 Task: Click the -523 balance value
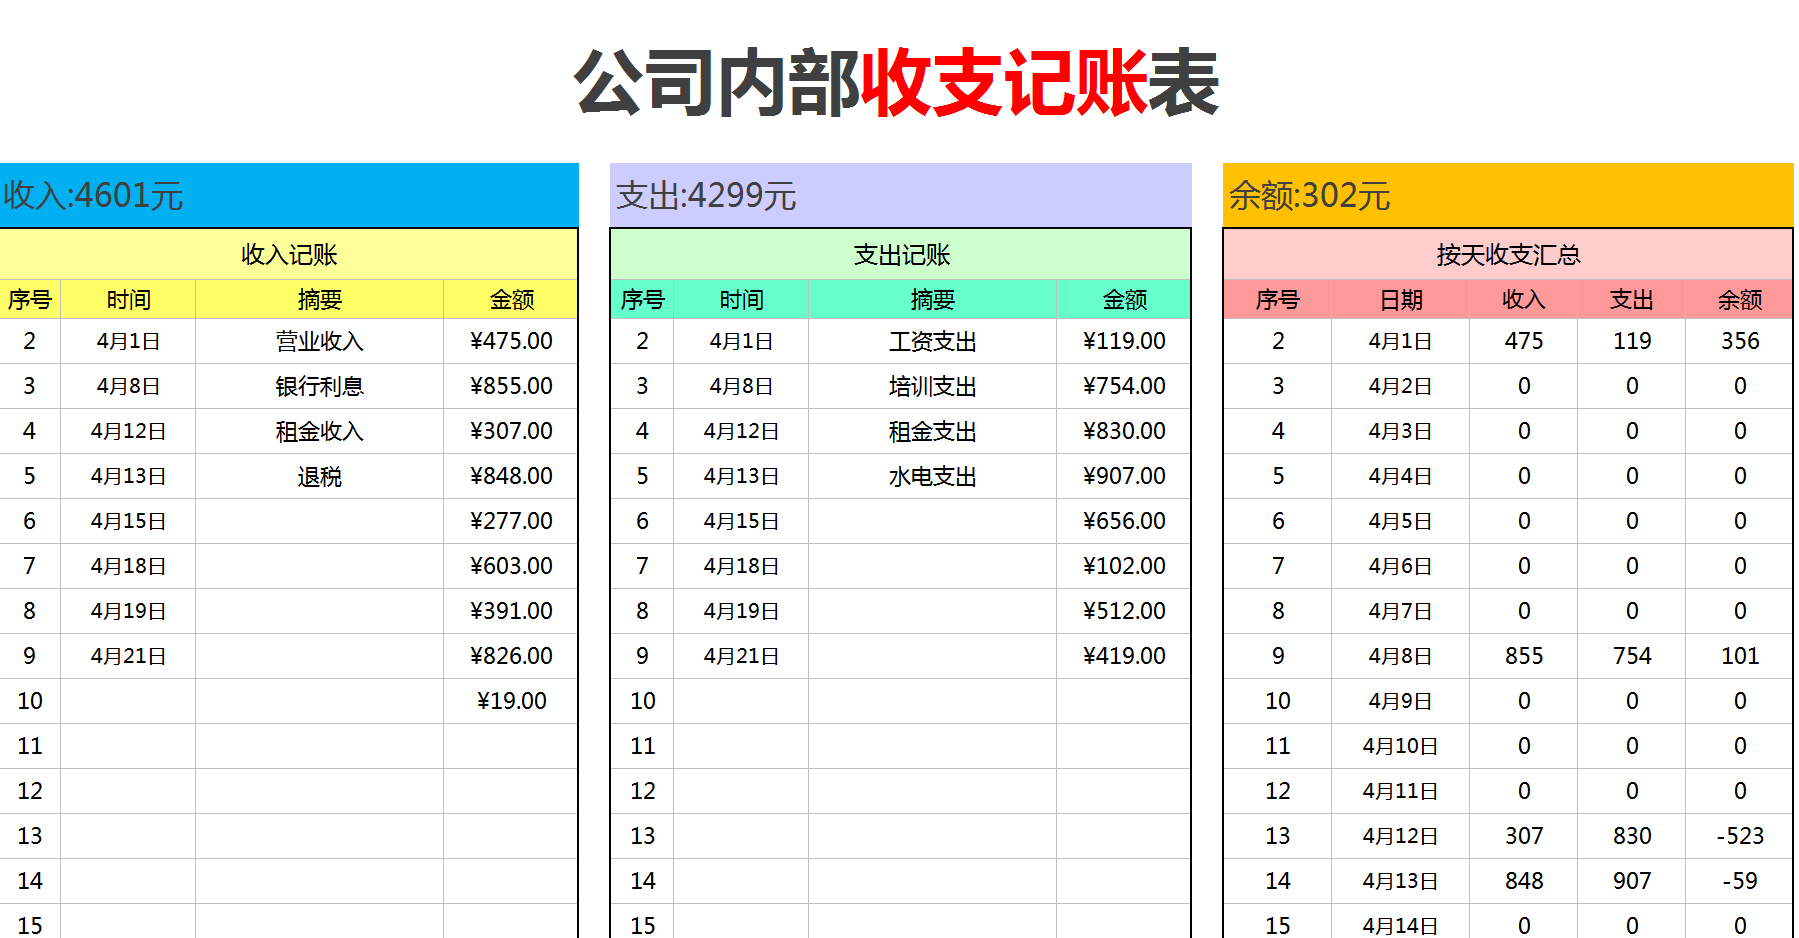1739,836
